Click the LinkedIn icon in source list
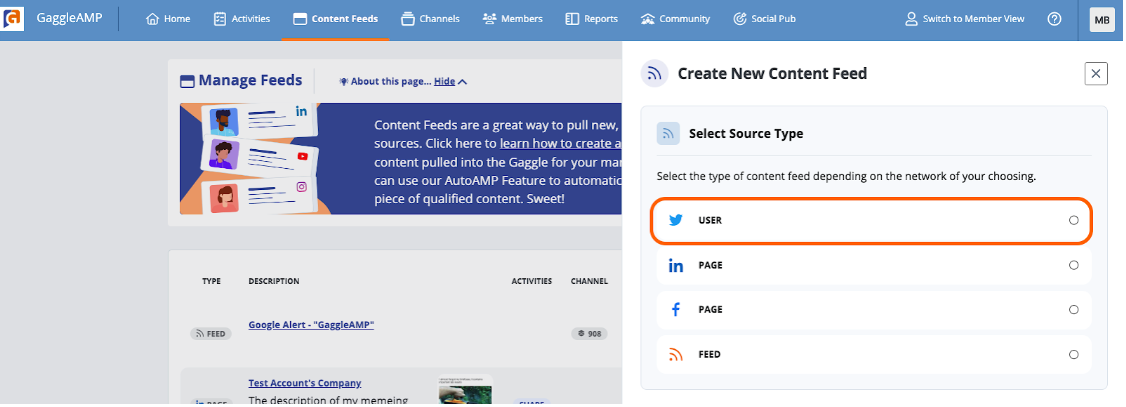Screen dimensions: 1126x407 click(676, 266)
